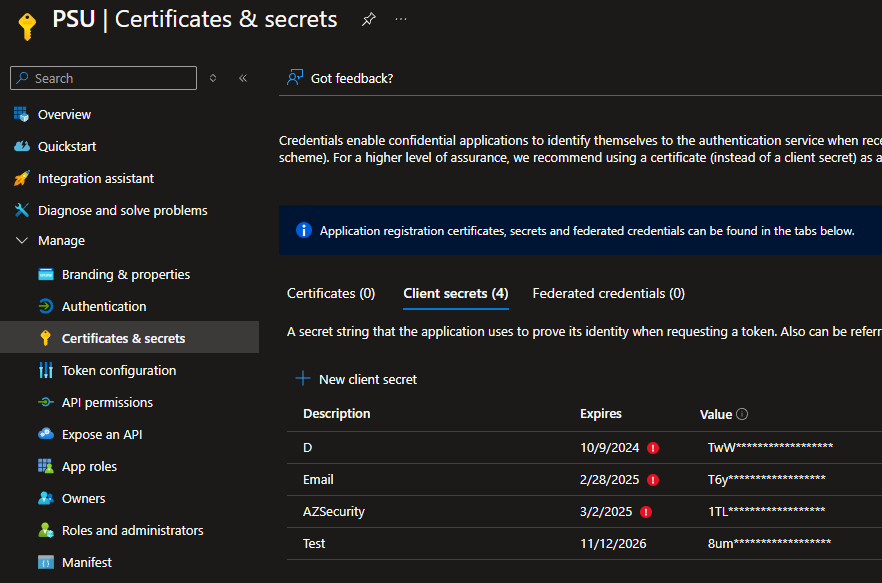Viewport: 882px width, 583px height.
Task: Click the blue info icon in banner
Action: coord(304,231)
